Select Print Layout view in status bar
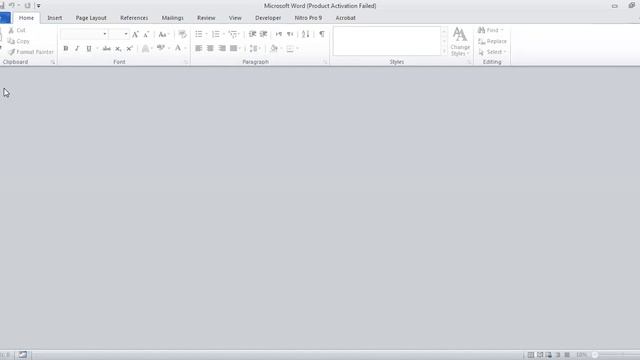The height and width of the screenshot is (360, 640). (x=530, y=355)
